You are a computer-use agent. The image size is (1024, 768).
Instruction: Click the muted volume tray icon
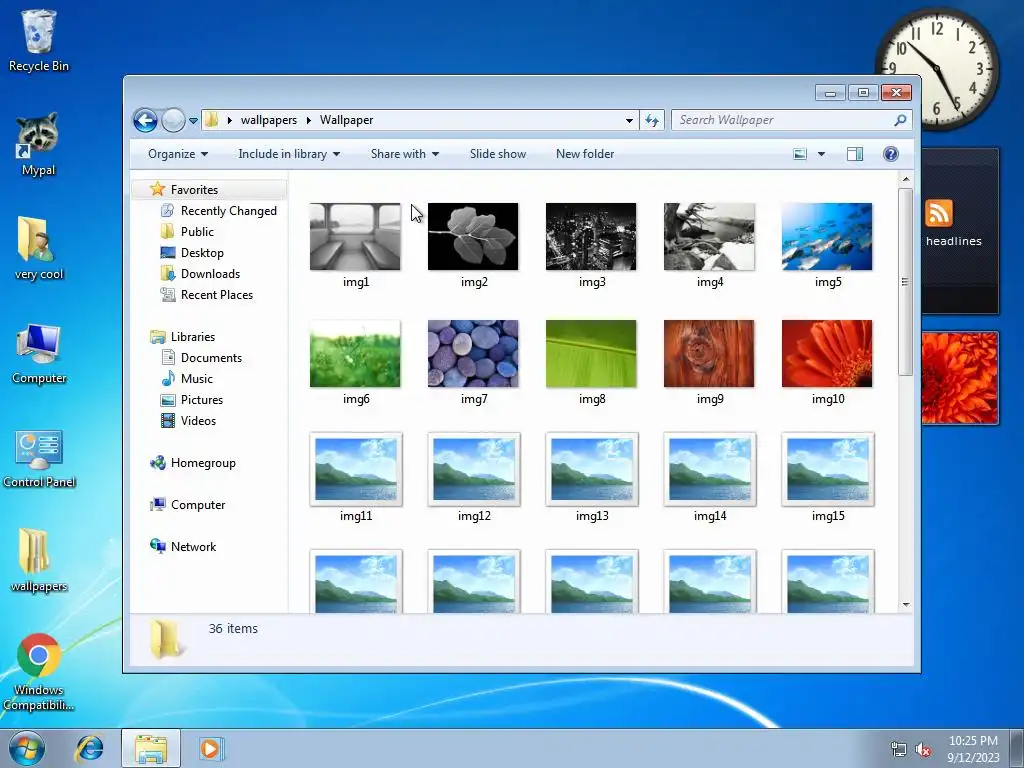(x=923, y=750)
